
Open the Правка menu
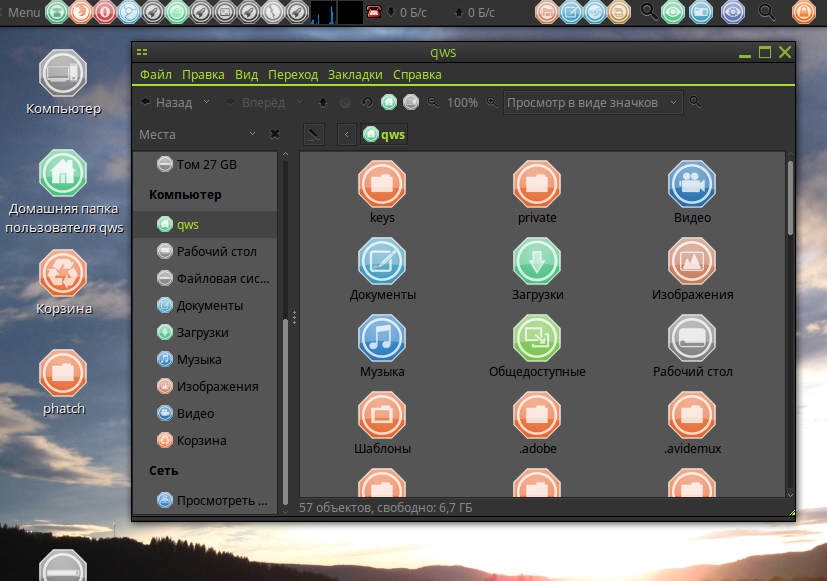pos(203,75)
